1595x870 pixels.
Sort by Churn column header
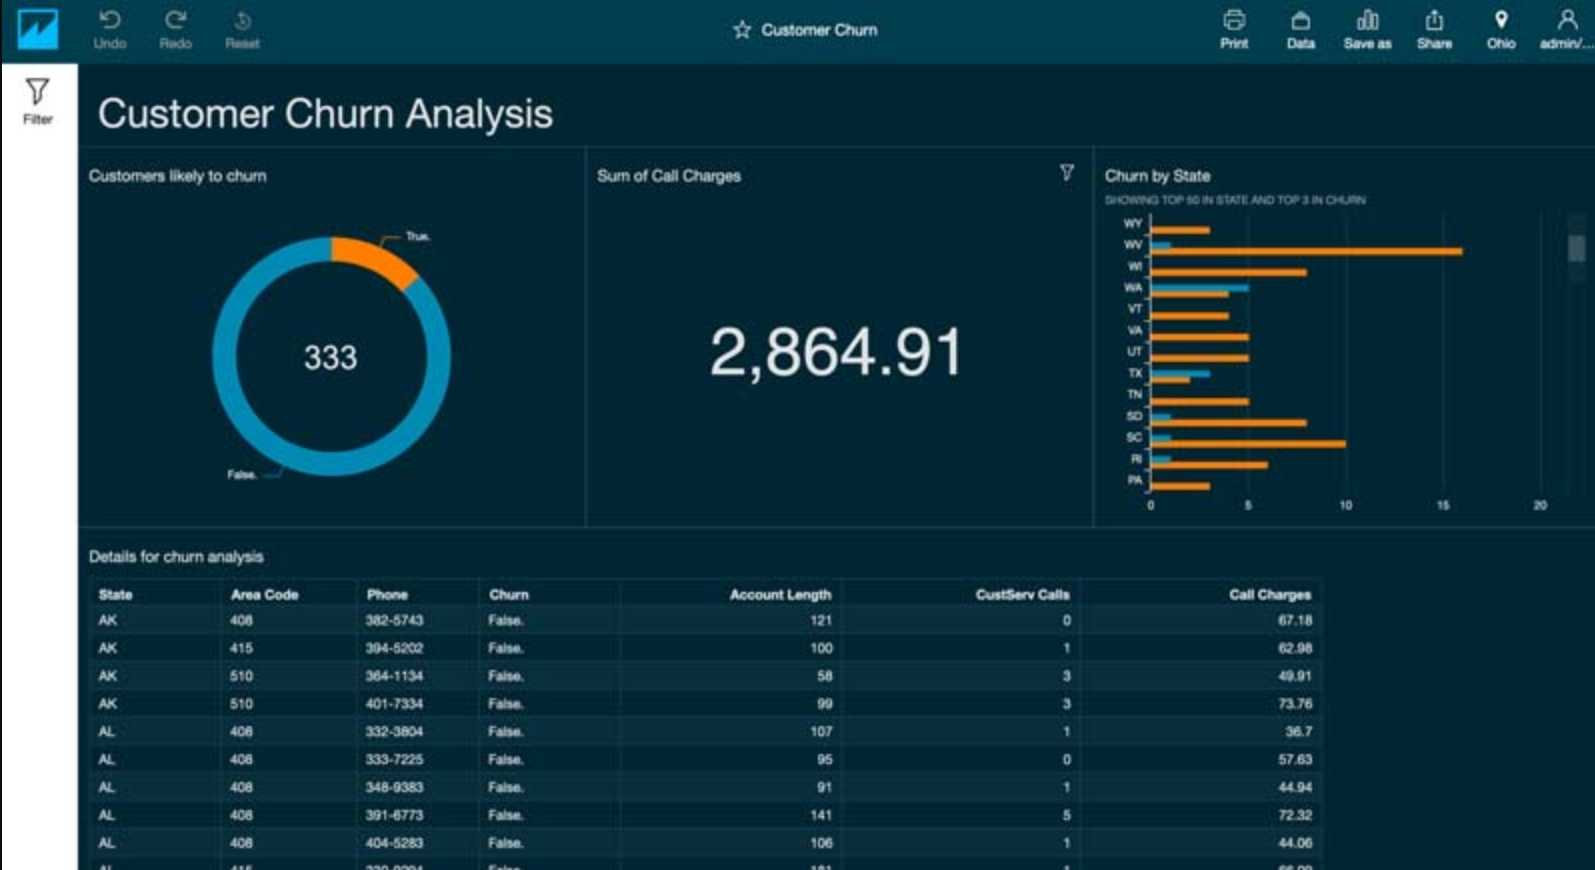(x=509, y=594)
